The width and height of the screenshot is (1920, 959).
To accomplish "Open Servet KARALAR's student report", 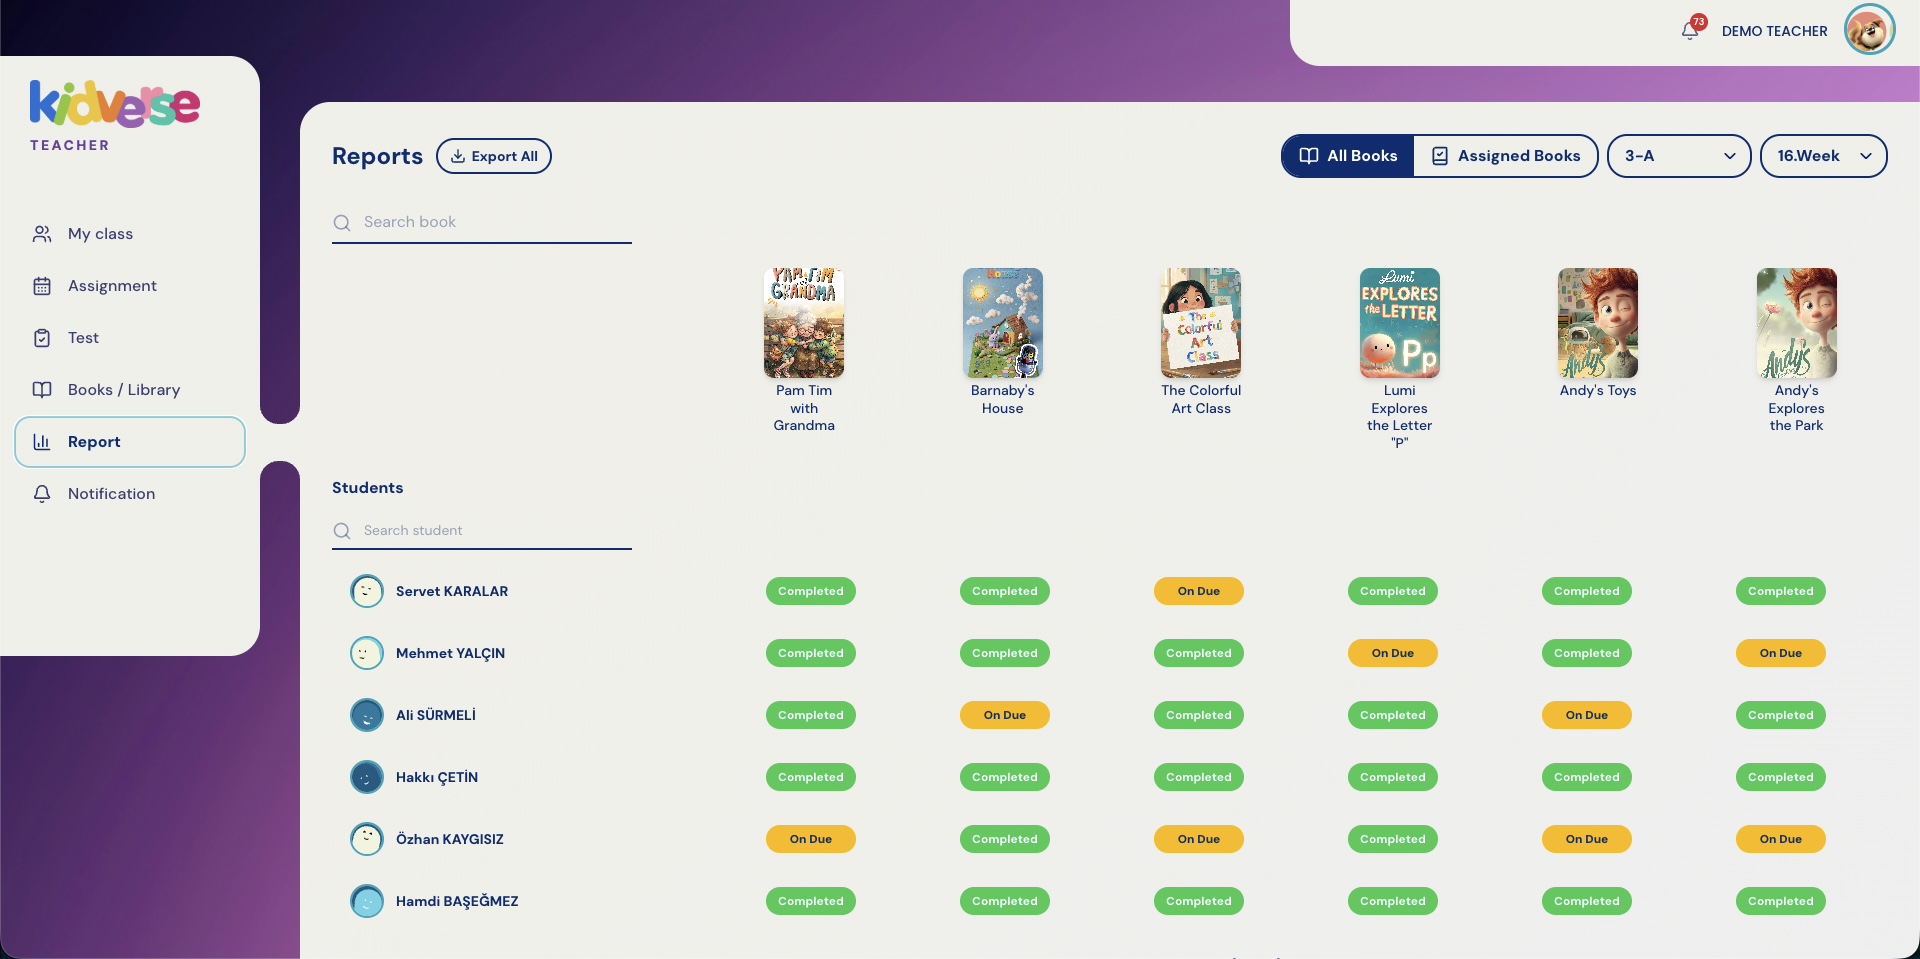I will coord(452,591).
